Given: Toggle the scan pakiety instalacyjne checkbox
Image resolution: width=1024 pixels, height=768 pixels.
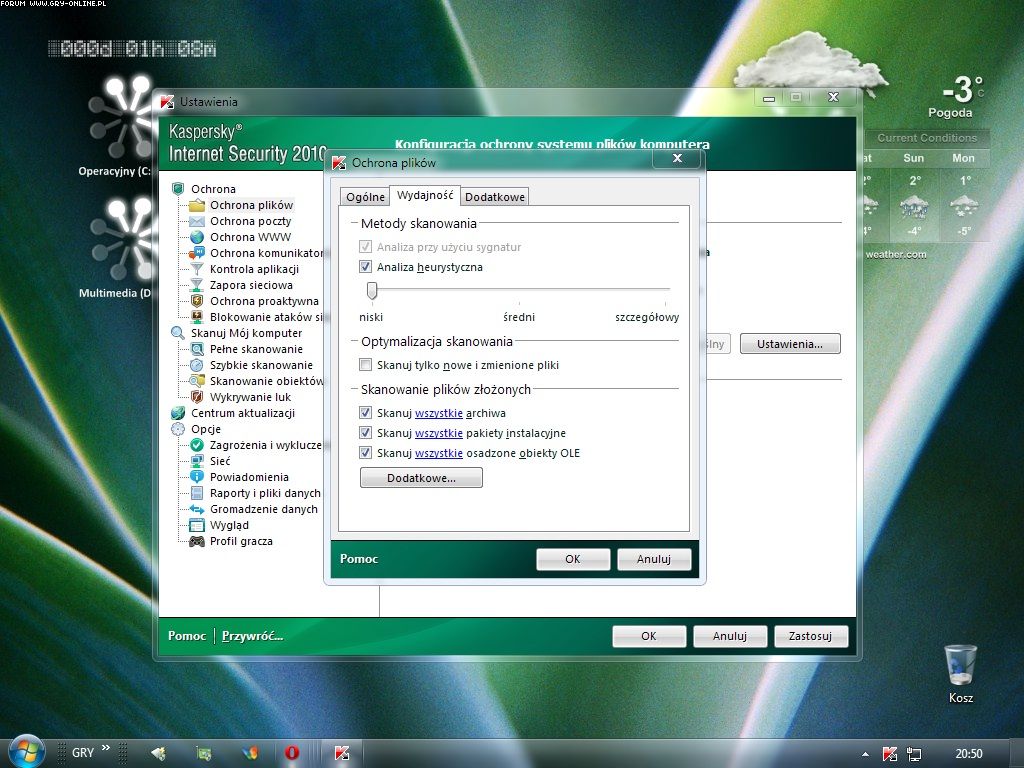Looking at the screenshot, I should click(x=366, y=432).
